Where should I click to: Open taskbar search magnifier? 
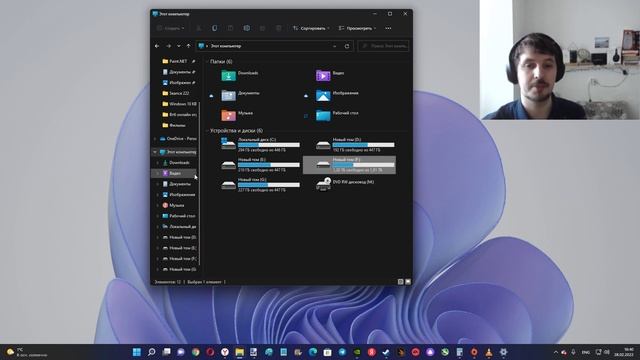pos(151,352)
